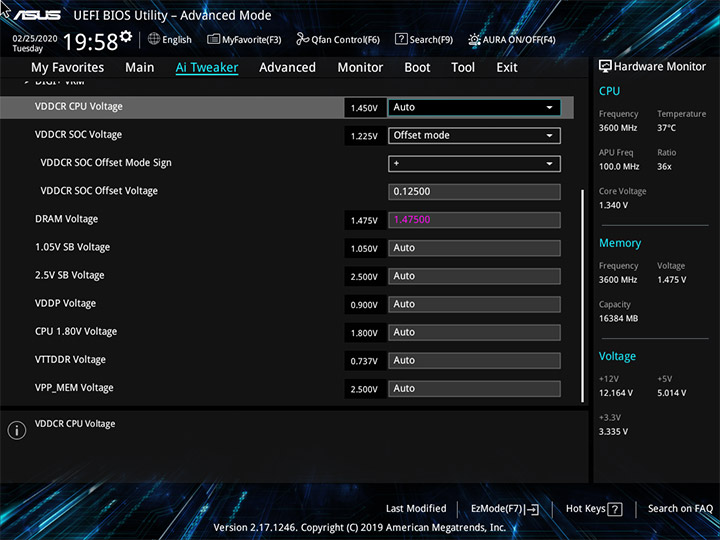Click the 0.737V current value box
This screenshot has height=540, width=720.
pyautogui.click(x=365, y=361)
